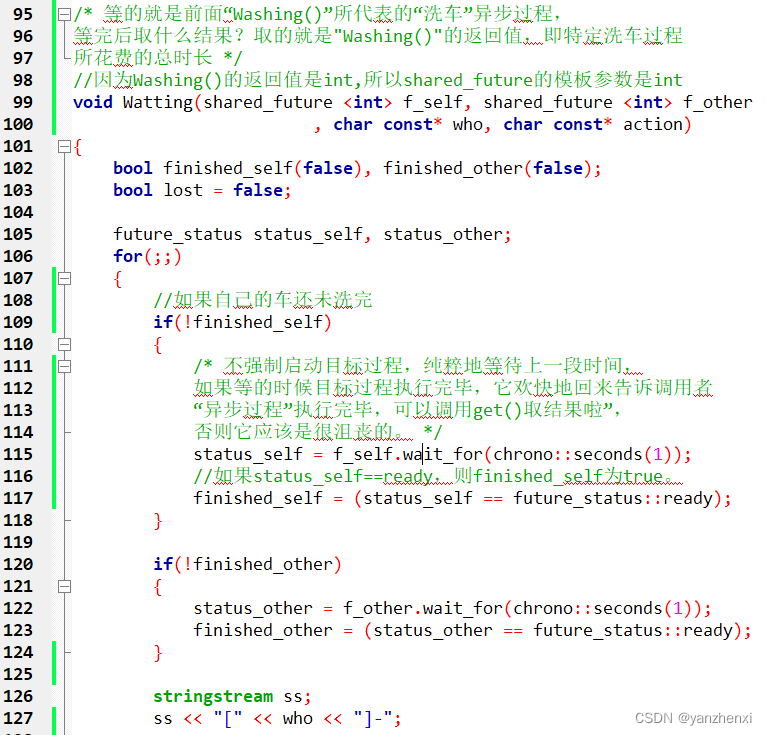The width and height of the screenshot is (767, 735).
Task: Click future_status::ready on line 117
Action: tap(612, 498)
